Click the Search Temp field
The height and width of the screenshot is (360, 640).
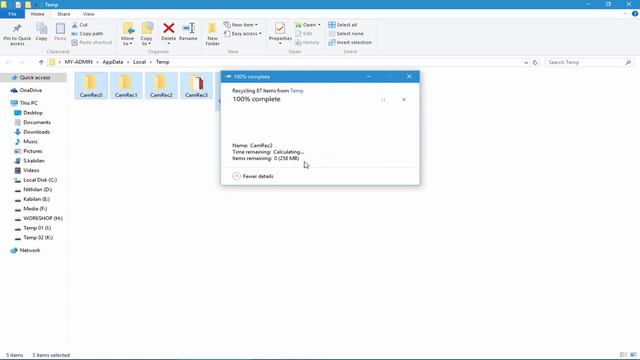coord(589,62)
